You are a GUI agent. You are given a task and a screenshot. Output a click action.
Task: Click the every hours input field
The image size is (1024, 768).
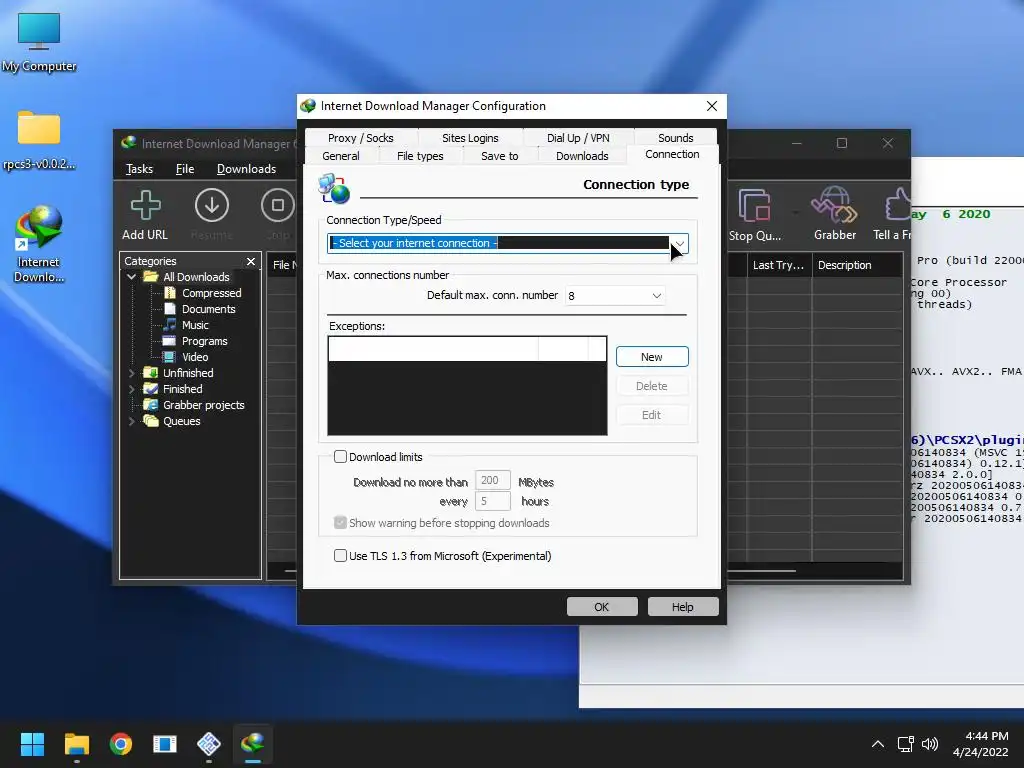tap(492, 502)
